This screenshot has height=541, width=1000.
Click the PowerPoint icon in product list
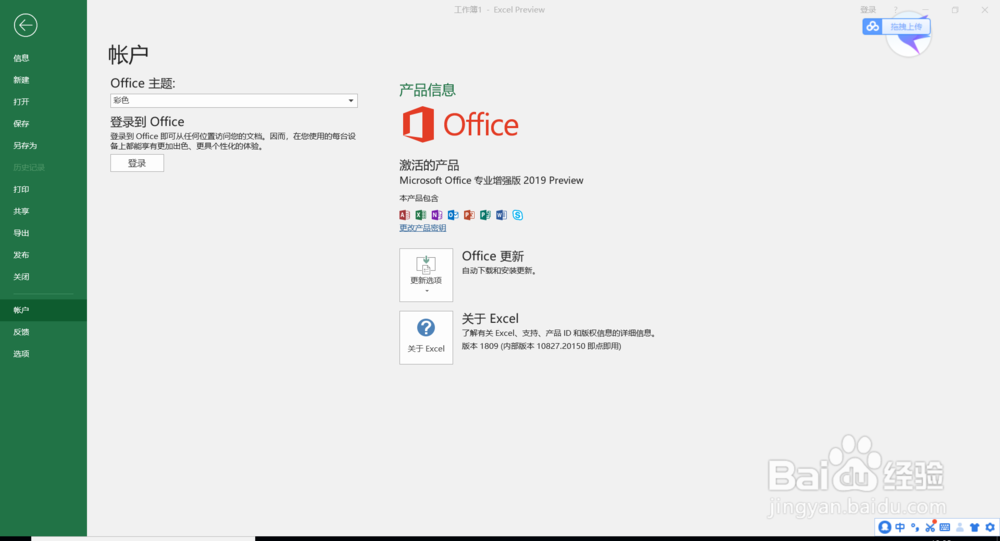coord(469,215)
